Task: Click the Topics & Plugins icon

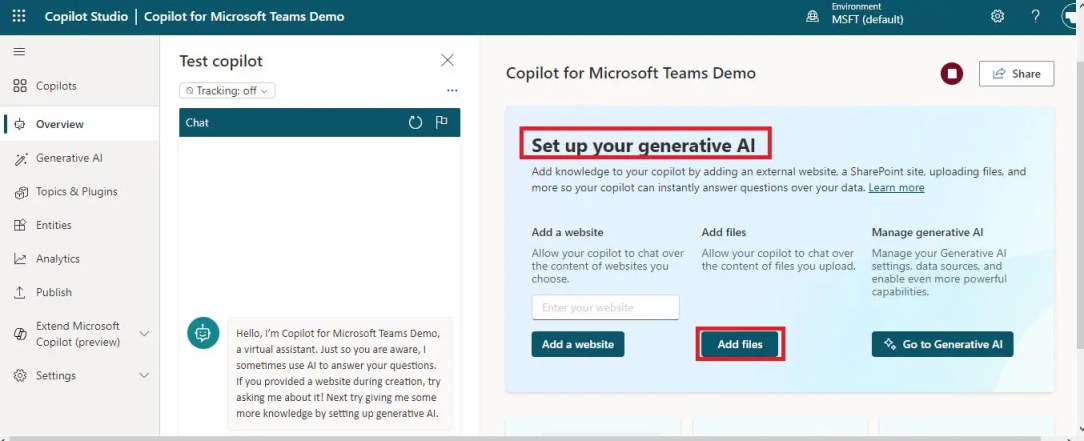Action: pos(20,192)
